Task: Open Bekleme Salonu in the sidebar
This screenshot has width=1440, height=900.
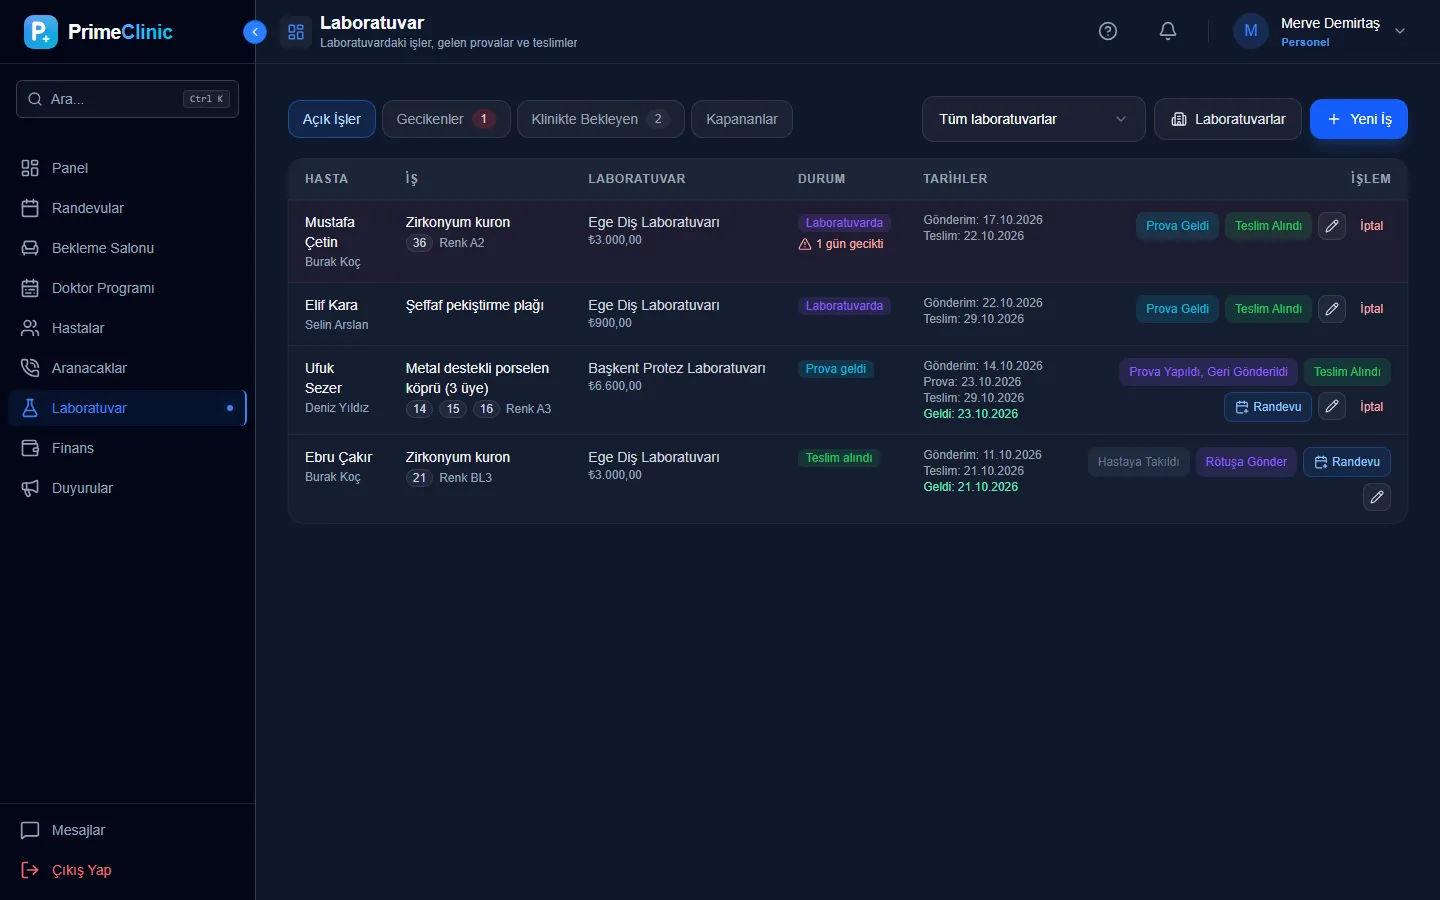Action: coord(127,248)
